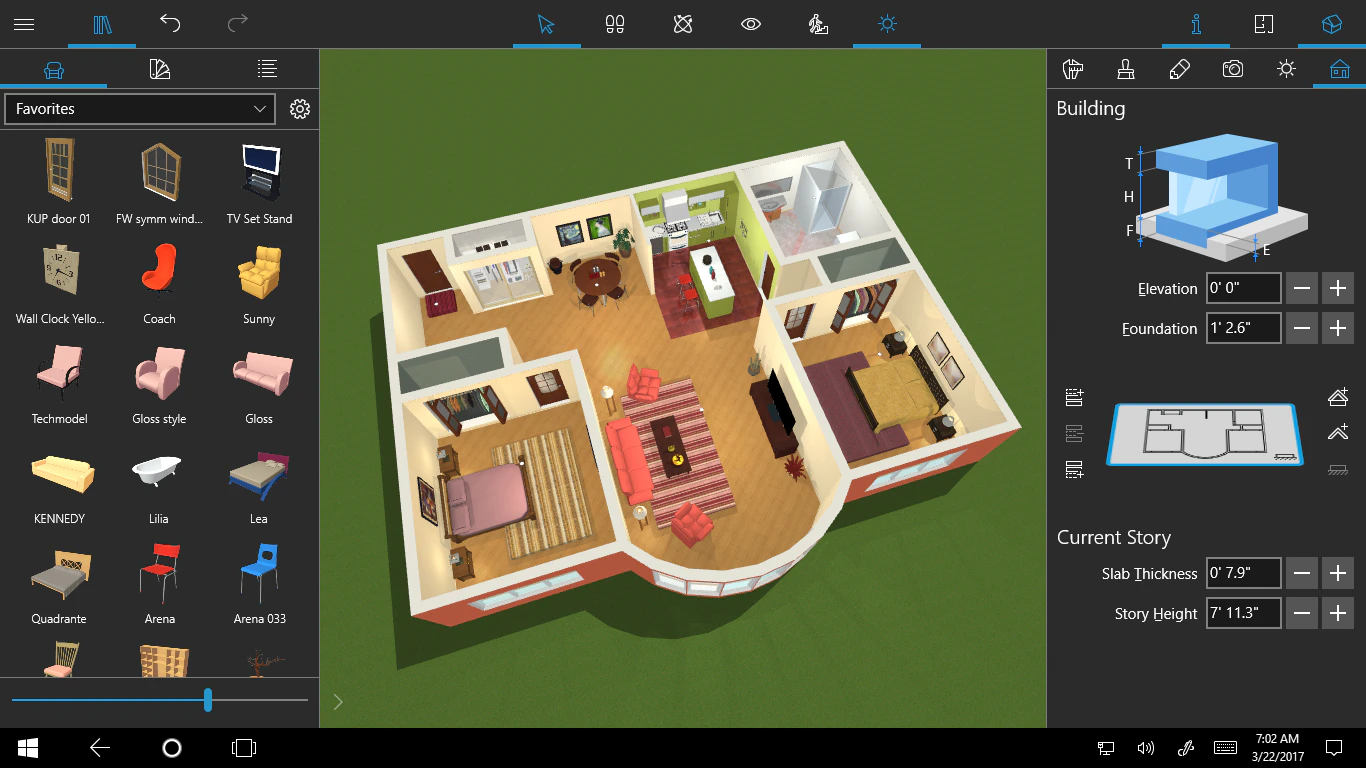Increase Slab Thickness with plus
Image resolution: width=1366 pixels, height=768 pixels.
pos(1338,573)
